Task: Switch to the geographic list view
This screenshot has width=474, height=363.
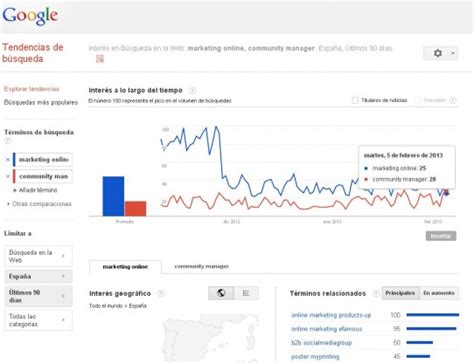Action: tap(246, 293)
